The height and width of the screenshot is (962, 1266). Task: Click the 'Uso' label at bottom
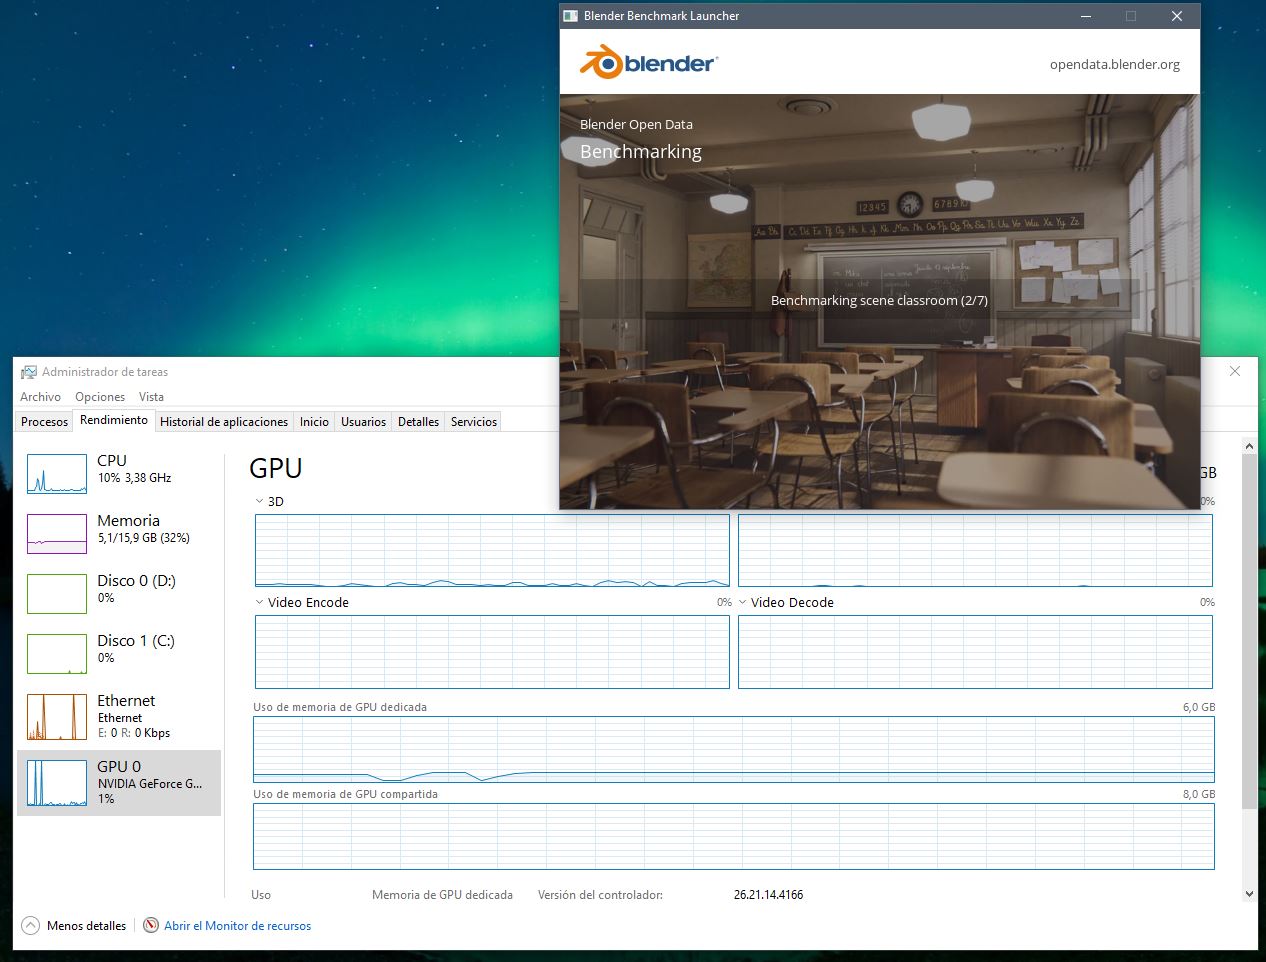(x=261, y=895)
